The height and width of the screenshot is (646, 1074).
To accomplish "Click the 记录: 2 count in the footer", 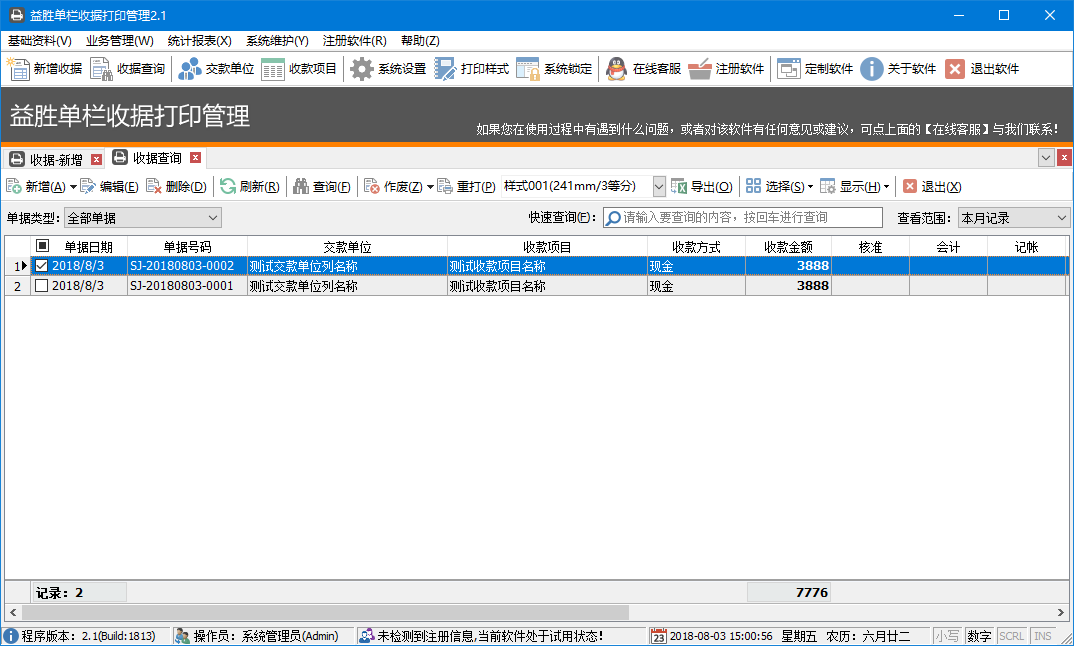I will point(79,593).
